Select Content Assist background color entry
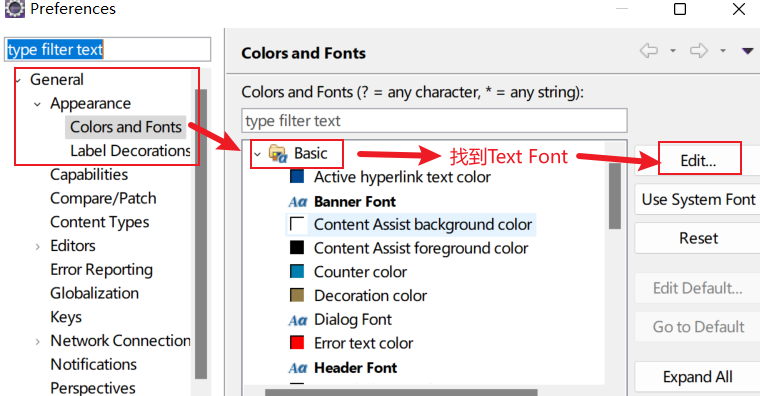Viewport: 760px width, 396px height. (x=423, y=224)
